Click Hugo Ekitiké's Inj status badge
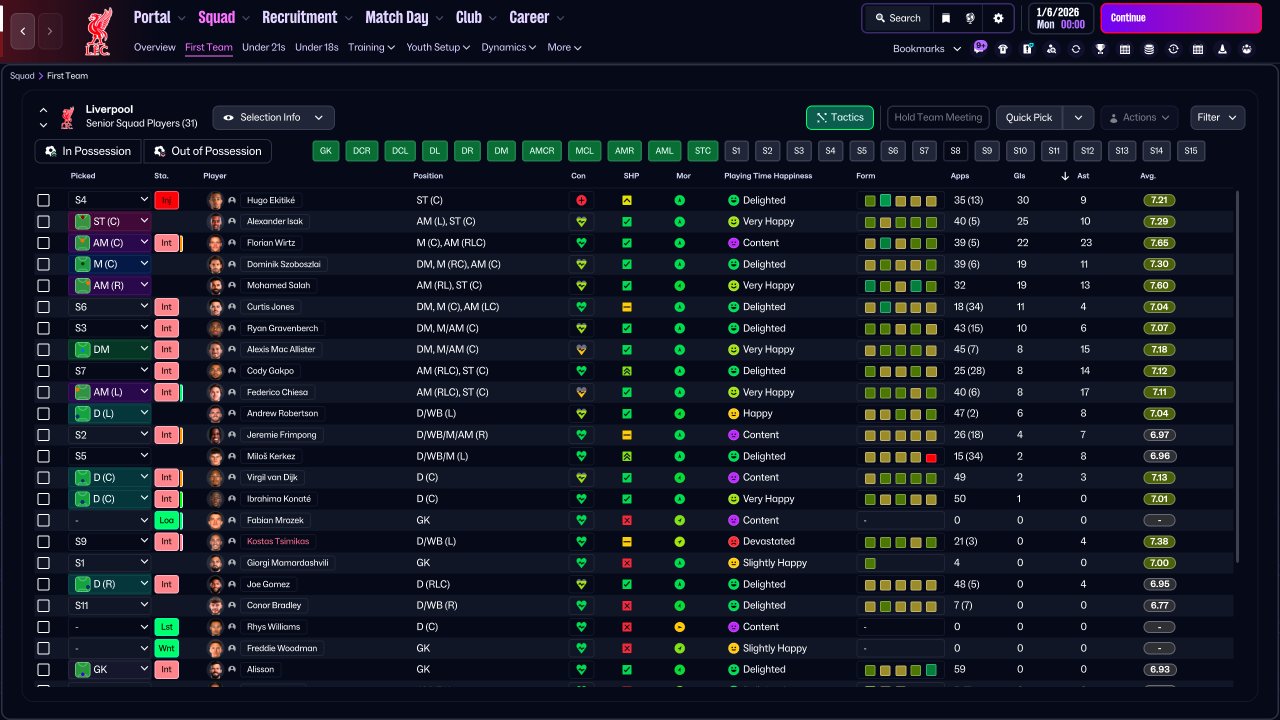This screenshot has height=720, width=1280. point(167,200)
